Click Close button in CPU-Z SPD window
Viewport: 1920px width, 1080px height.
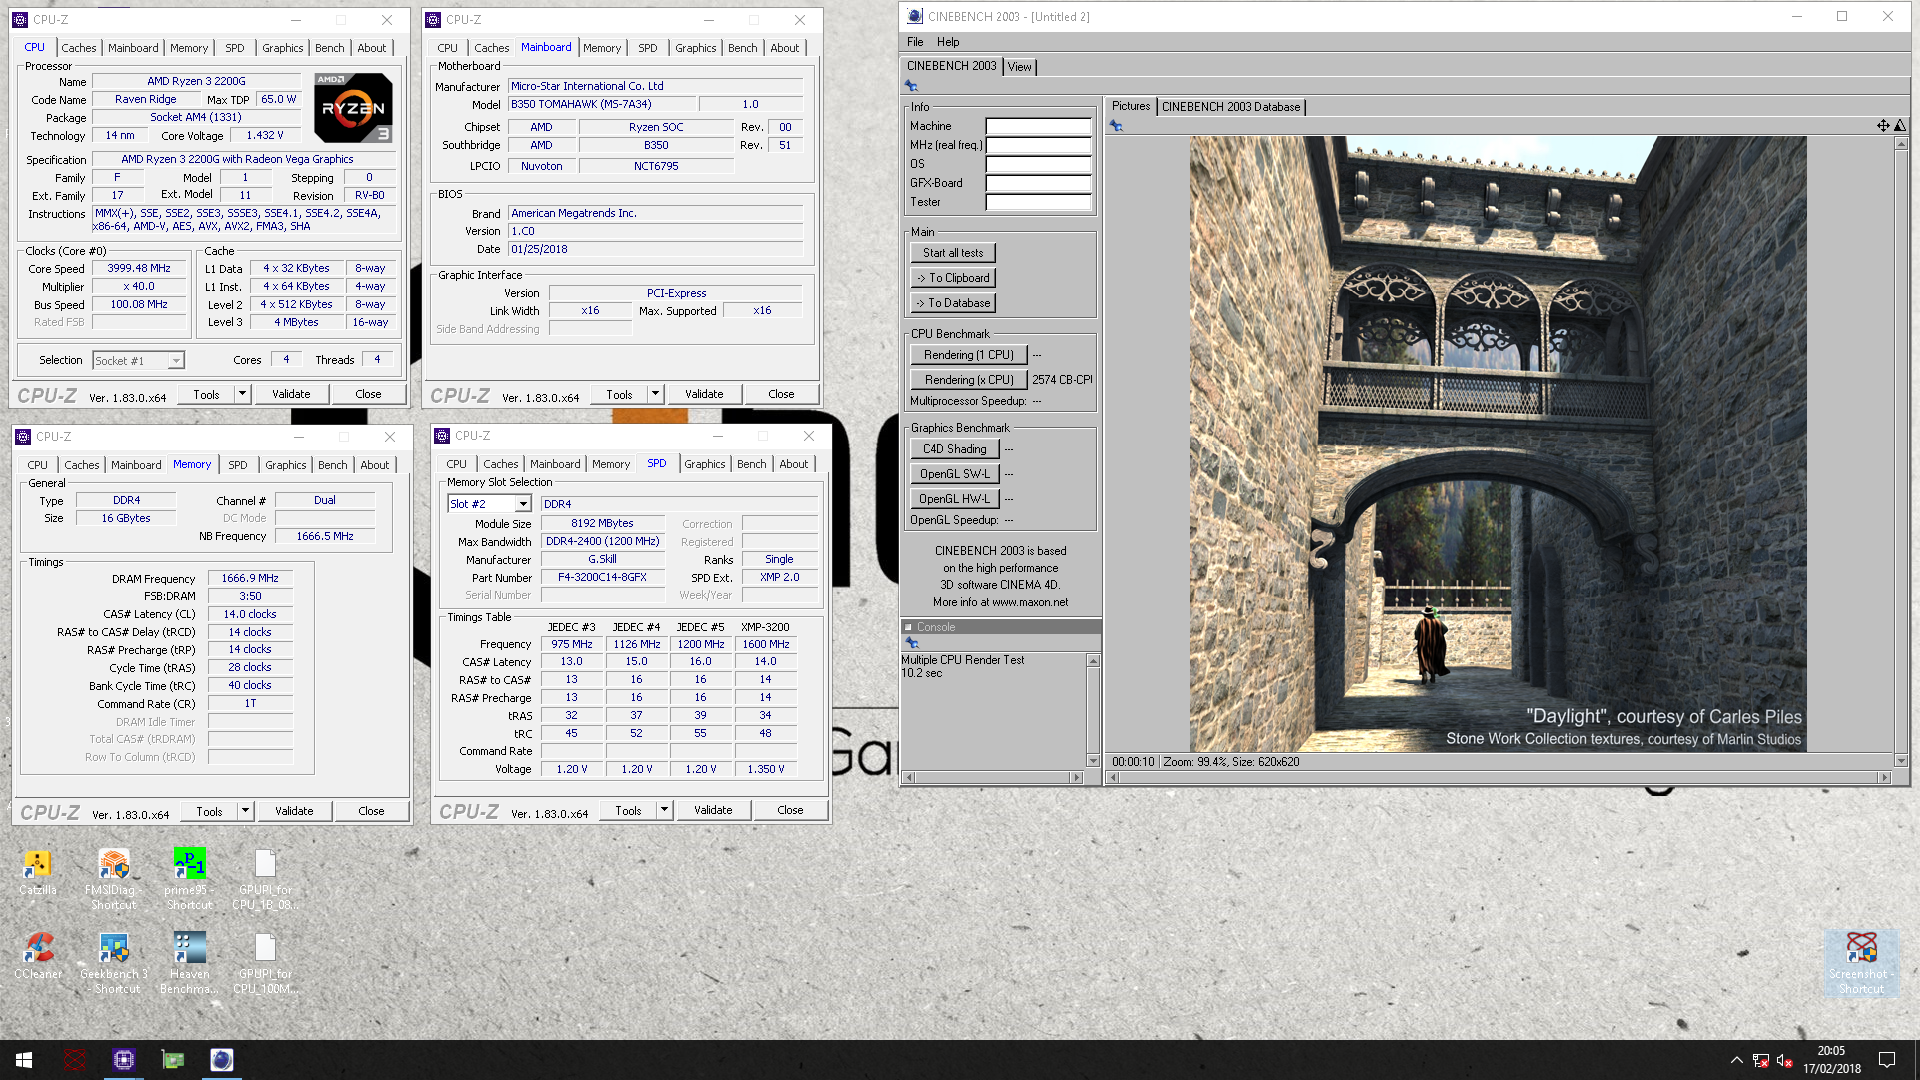790,810
